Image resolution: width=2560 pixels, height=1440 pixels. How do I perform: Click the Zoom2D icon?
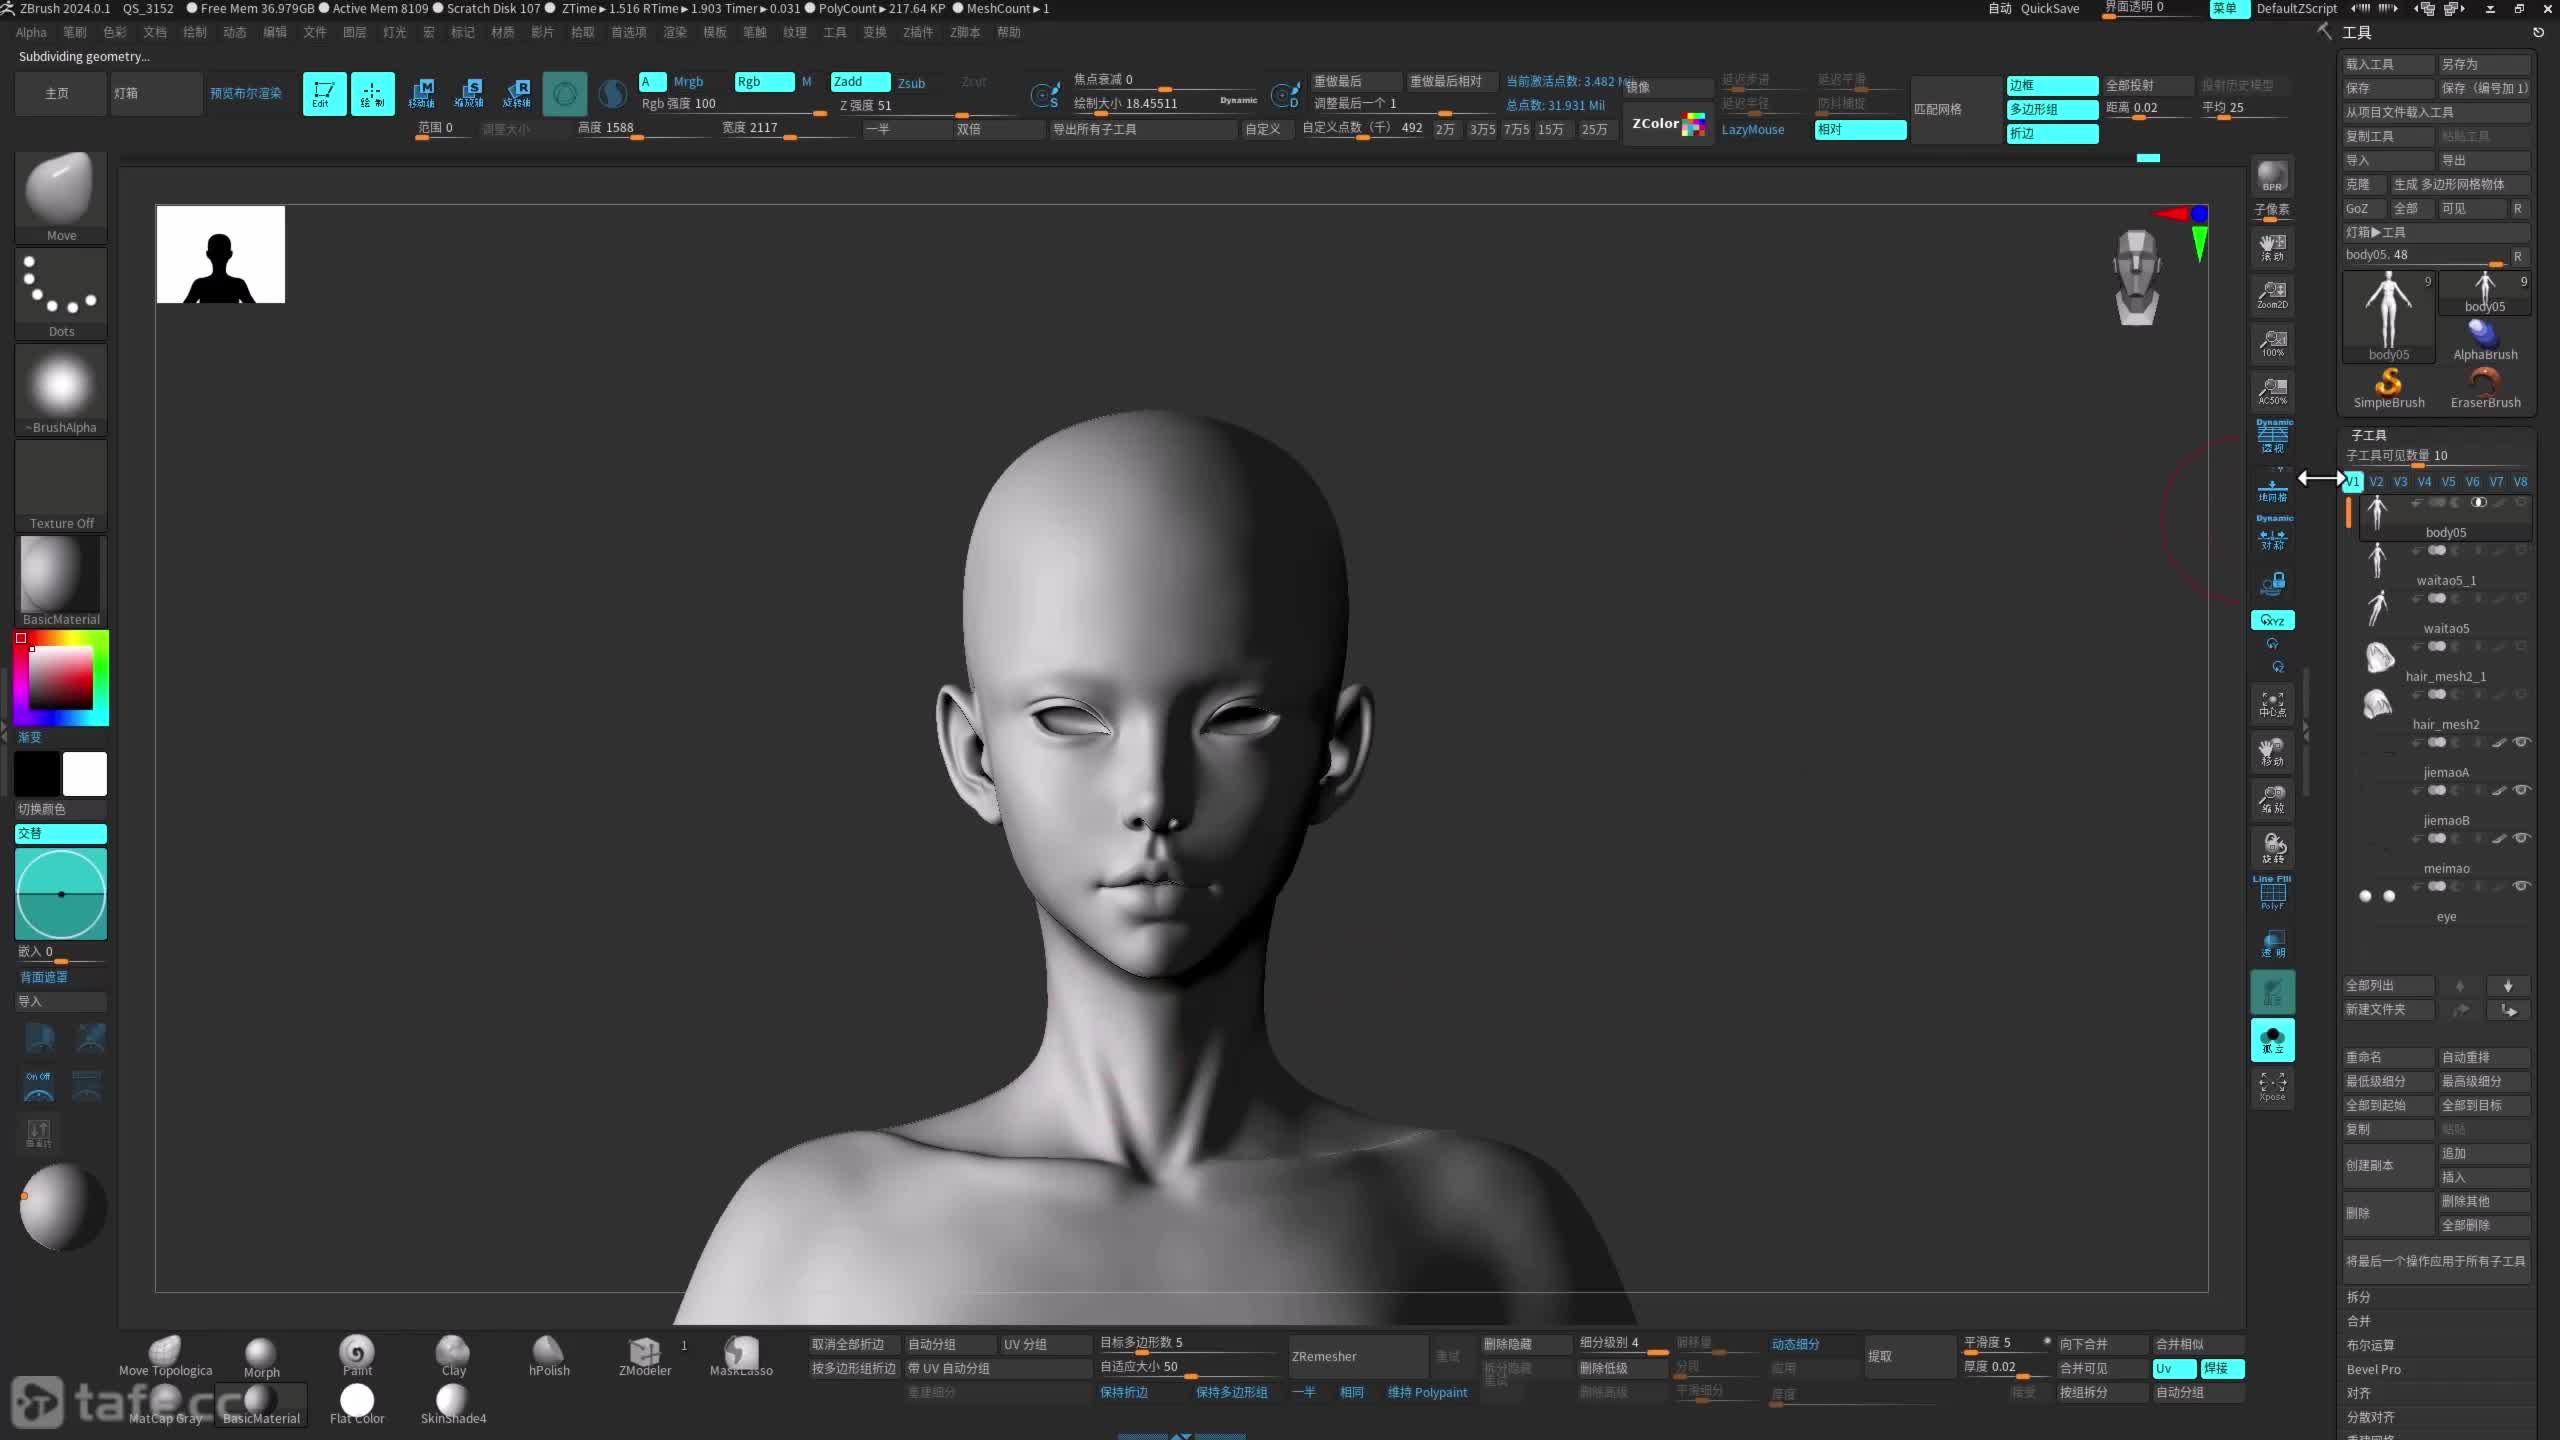pos(2272,294)
